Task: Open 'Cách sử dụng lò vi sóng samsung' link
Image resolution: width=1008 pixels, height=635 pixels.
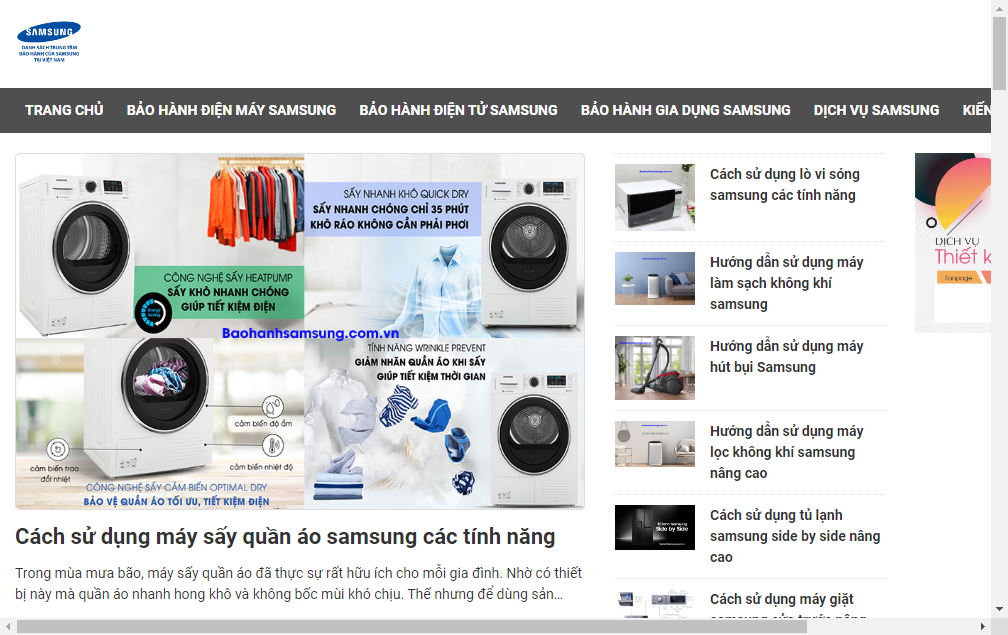Action: point(784,184)
